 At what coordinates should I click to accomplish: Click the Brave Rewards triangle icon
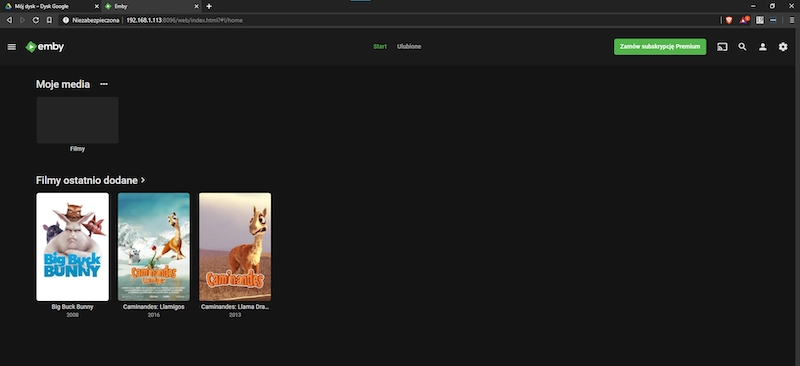744,20
